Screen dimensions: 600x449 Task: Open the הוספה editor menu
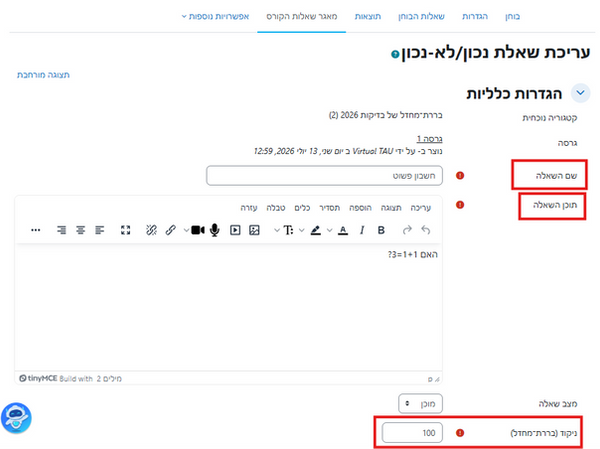pyautogui.click(x=360, y=207)
